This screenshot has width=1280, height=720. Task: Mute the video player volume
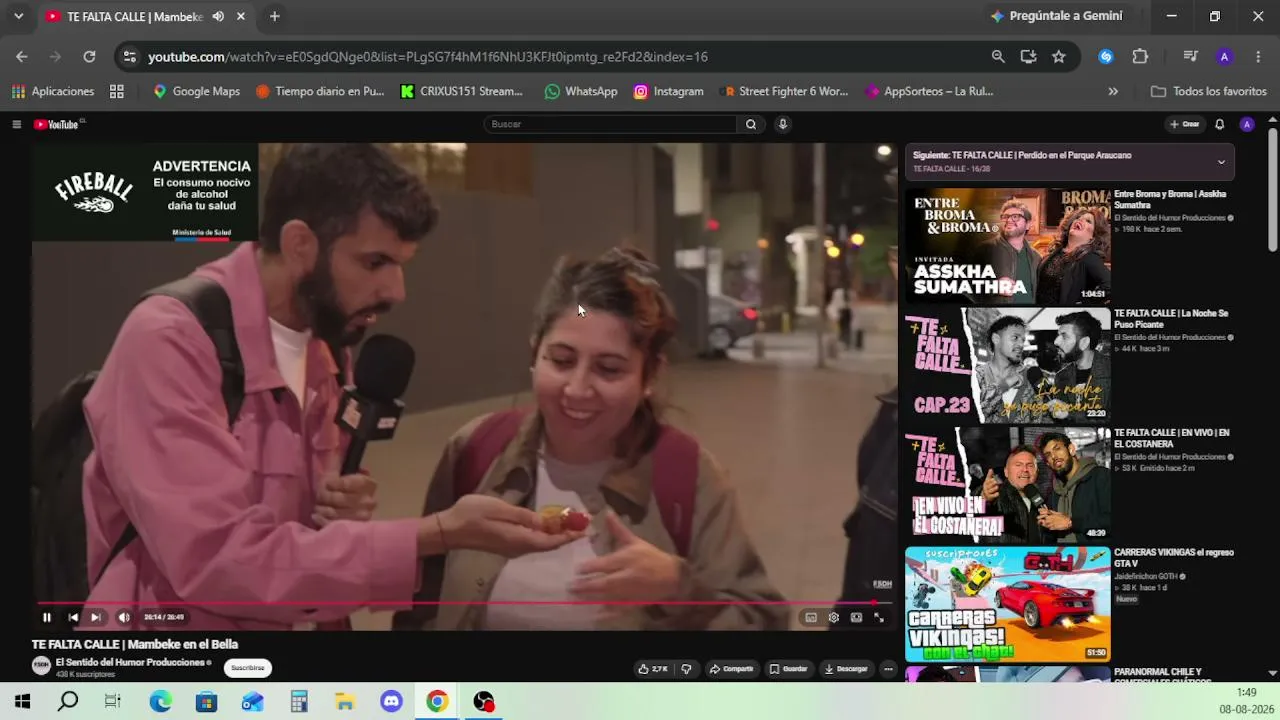pyautogui.click(x=124, y=617)
